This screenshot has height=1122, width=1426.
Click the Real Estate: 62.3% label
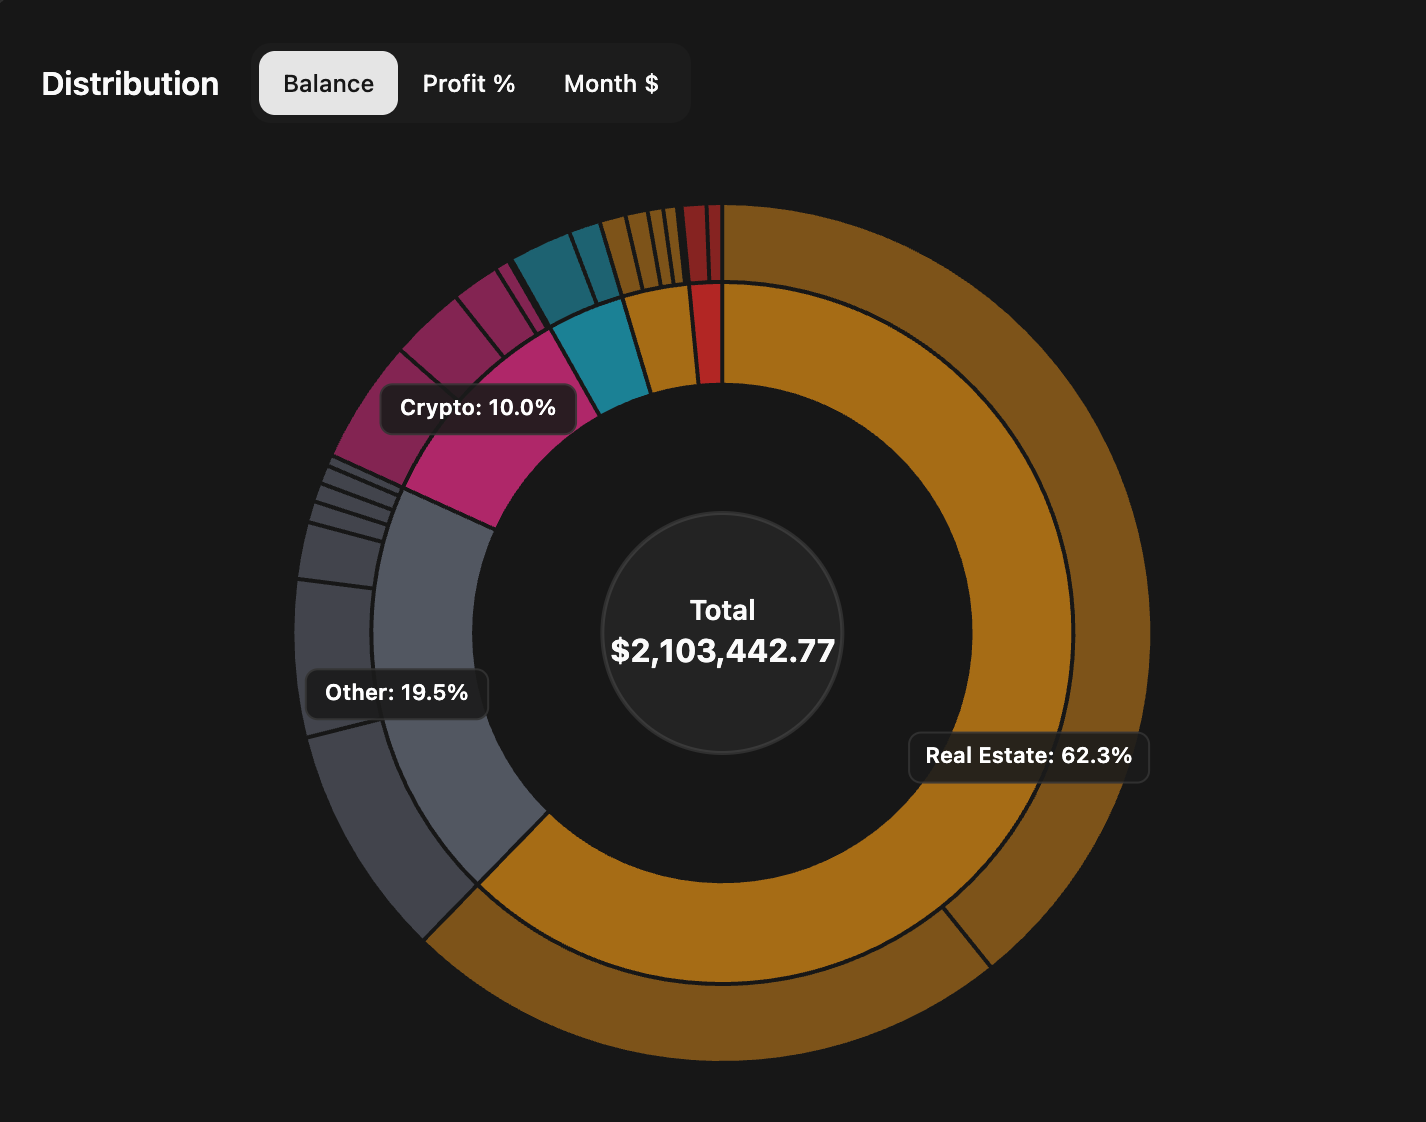click(x=1028, y=757)
